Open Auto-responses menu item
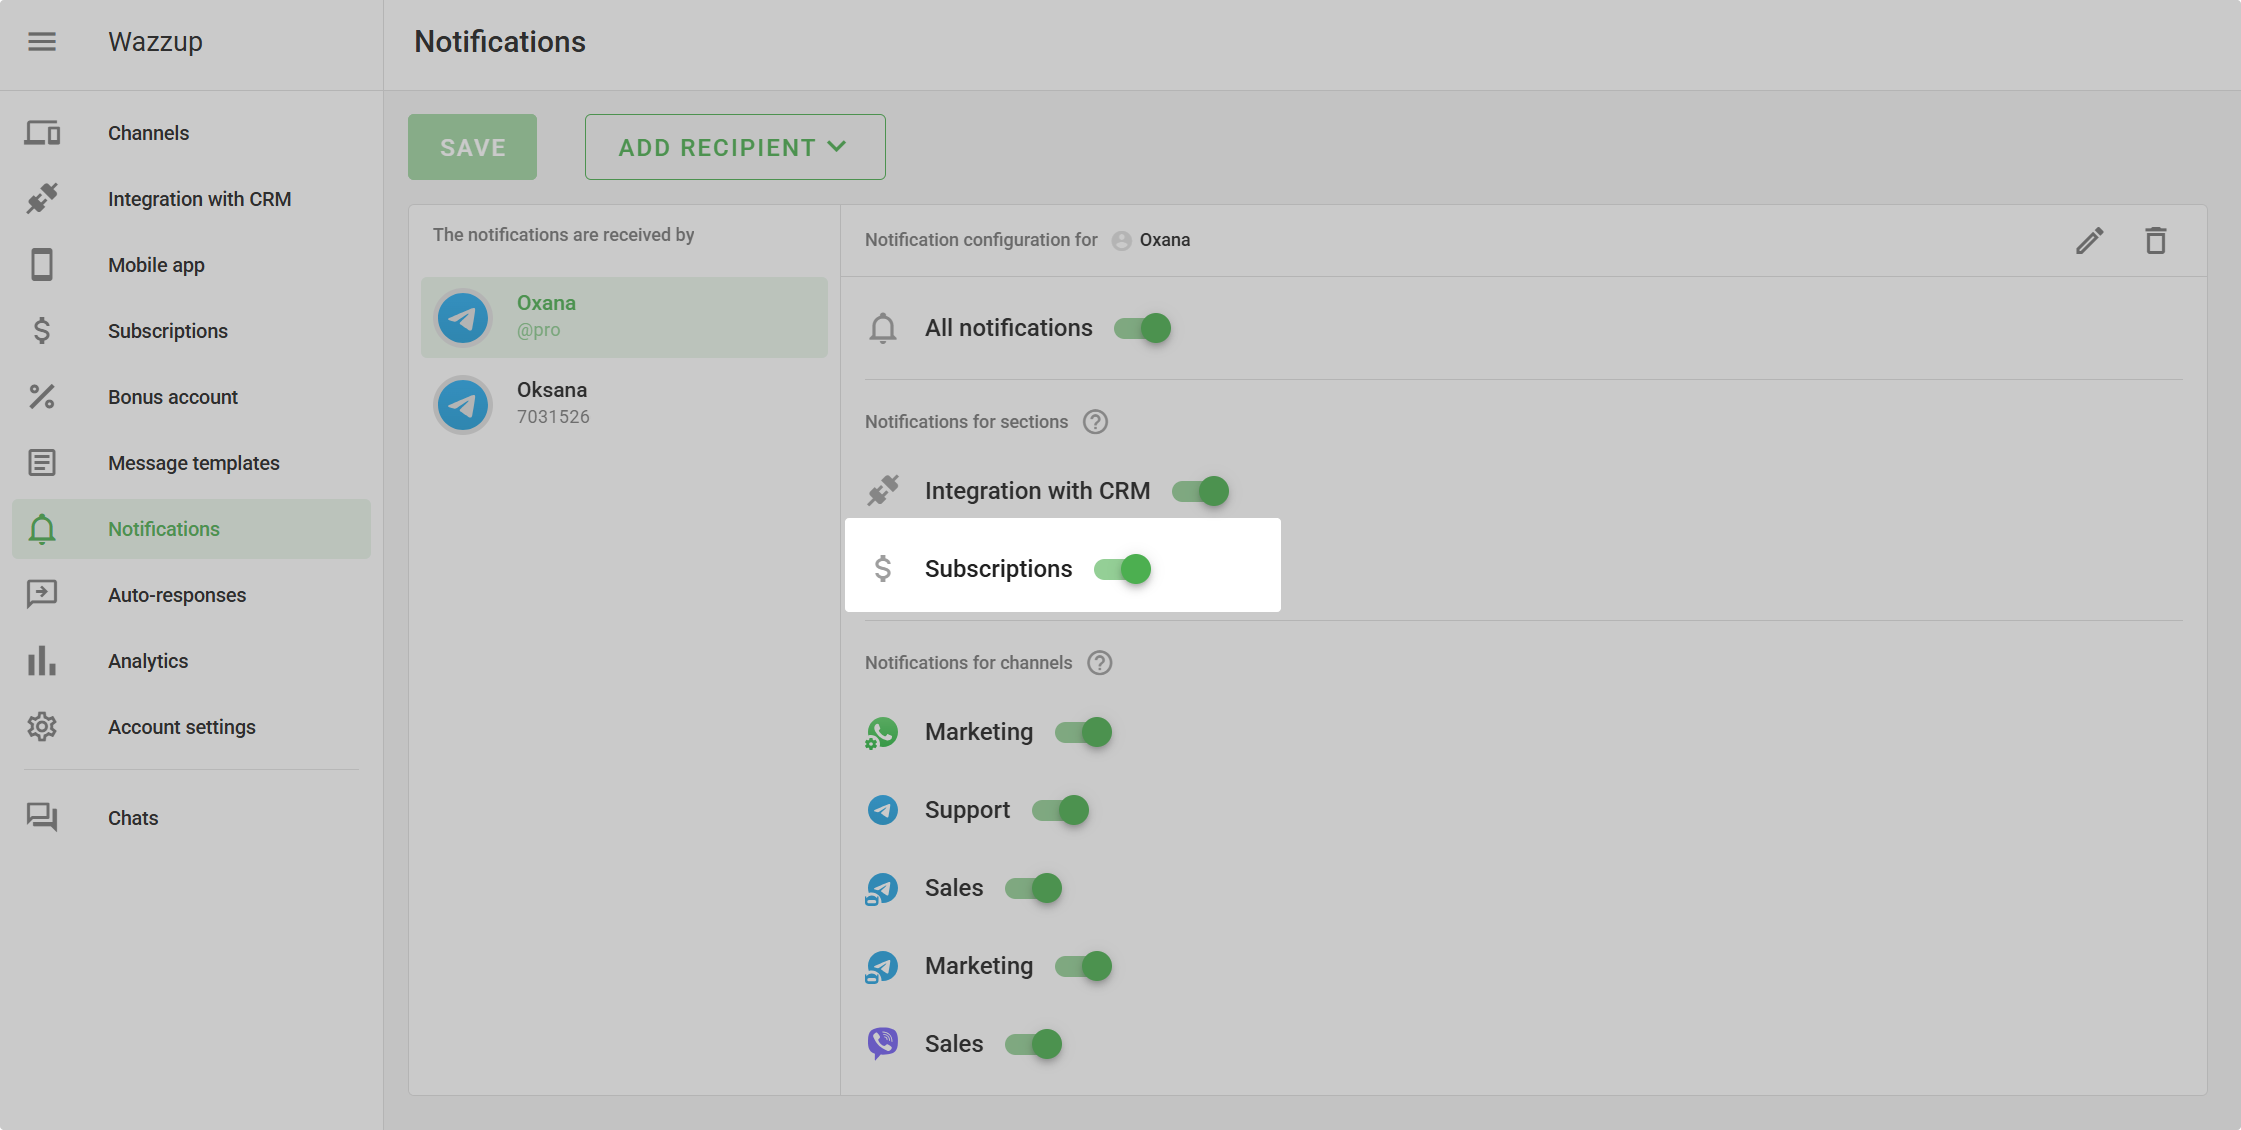Image resolution: width=2241 pixels, height=1130 pixels. click(191, 595)
